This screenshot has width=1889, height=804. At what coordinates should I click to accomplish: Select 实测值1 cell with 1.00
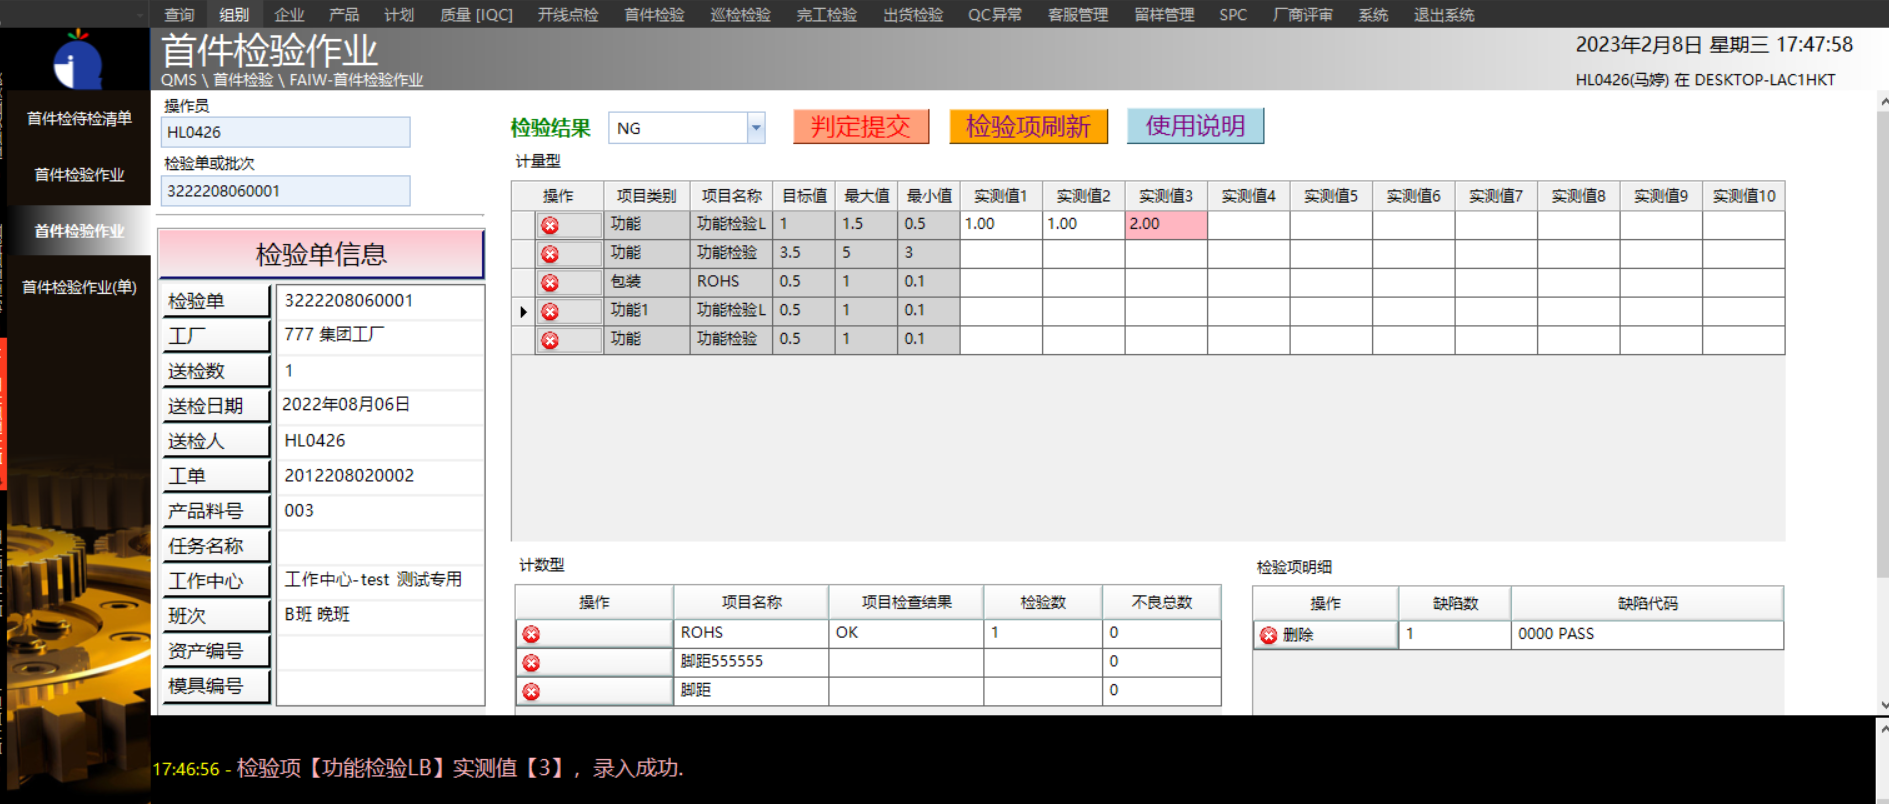[x=1001, y=224]
